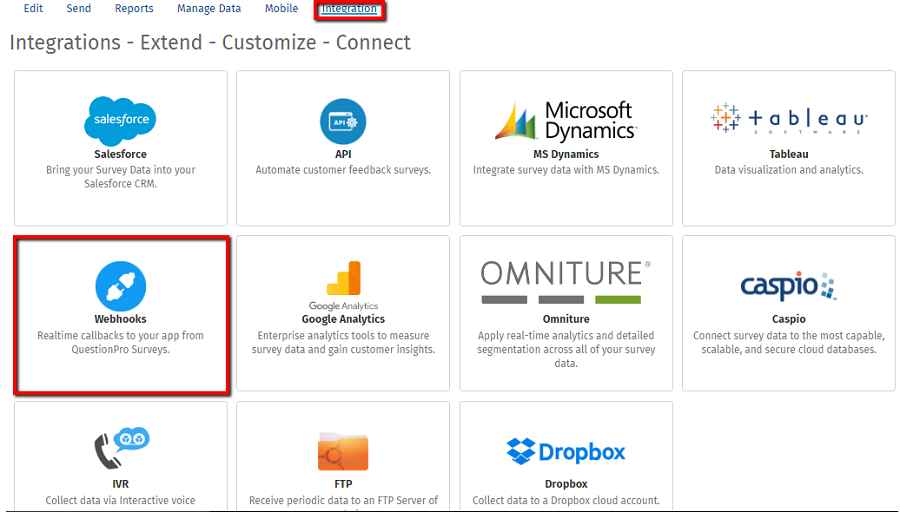Select the Integration tab
900x512 pixels.
coord(349,9)
